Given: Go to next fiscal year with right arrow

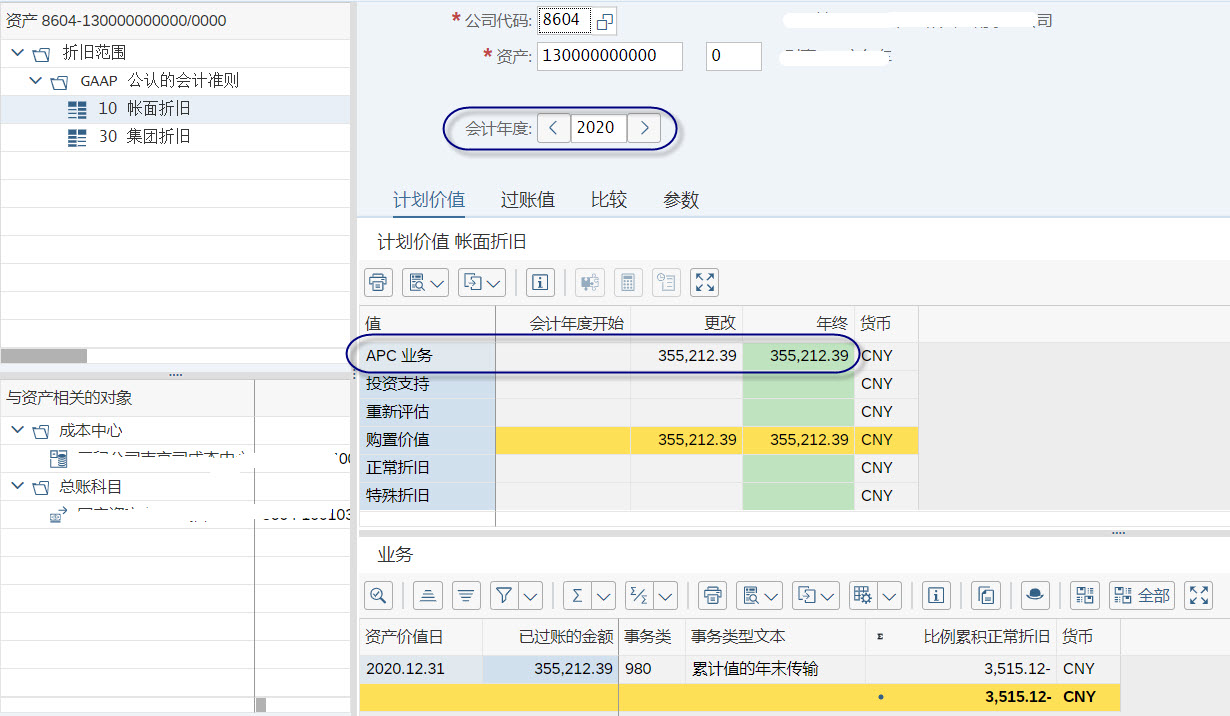Looking at the screenshot, I should point(644,128).
